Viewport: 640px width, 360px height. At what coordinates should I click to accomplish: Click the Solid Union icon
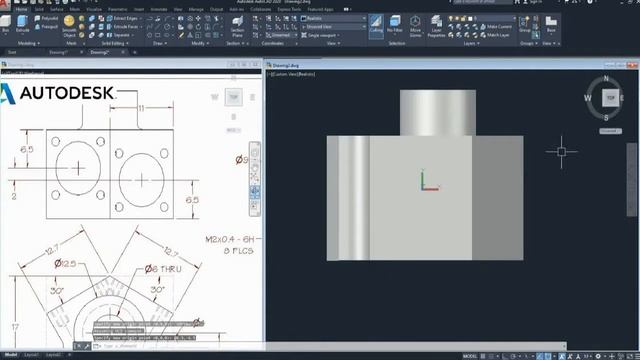(x=92, y=18)
